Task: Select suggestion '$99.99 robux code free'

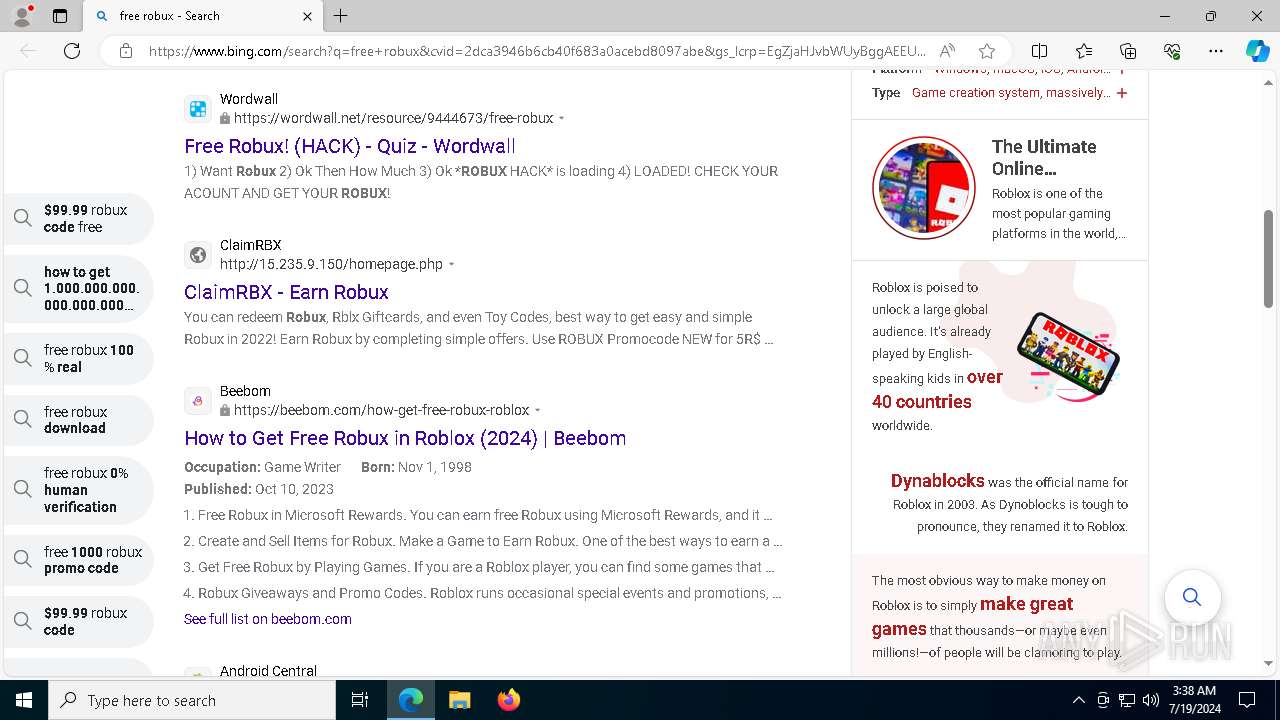Action: pyautogui.click(x=79, y=218)
